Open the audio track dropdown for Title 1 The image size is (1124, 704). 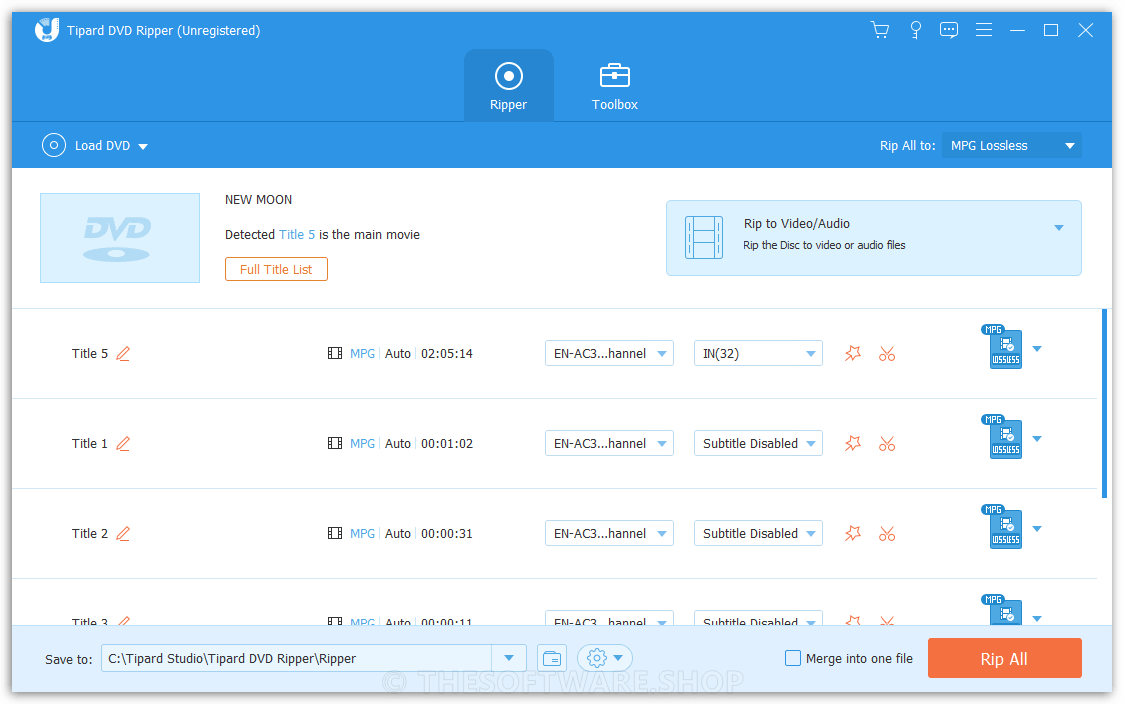click(x=609, y=444)
